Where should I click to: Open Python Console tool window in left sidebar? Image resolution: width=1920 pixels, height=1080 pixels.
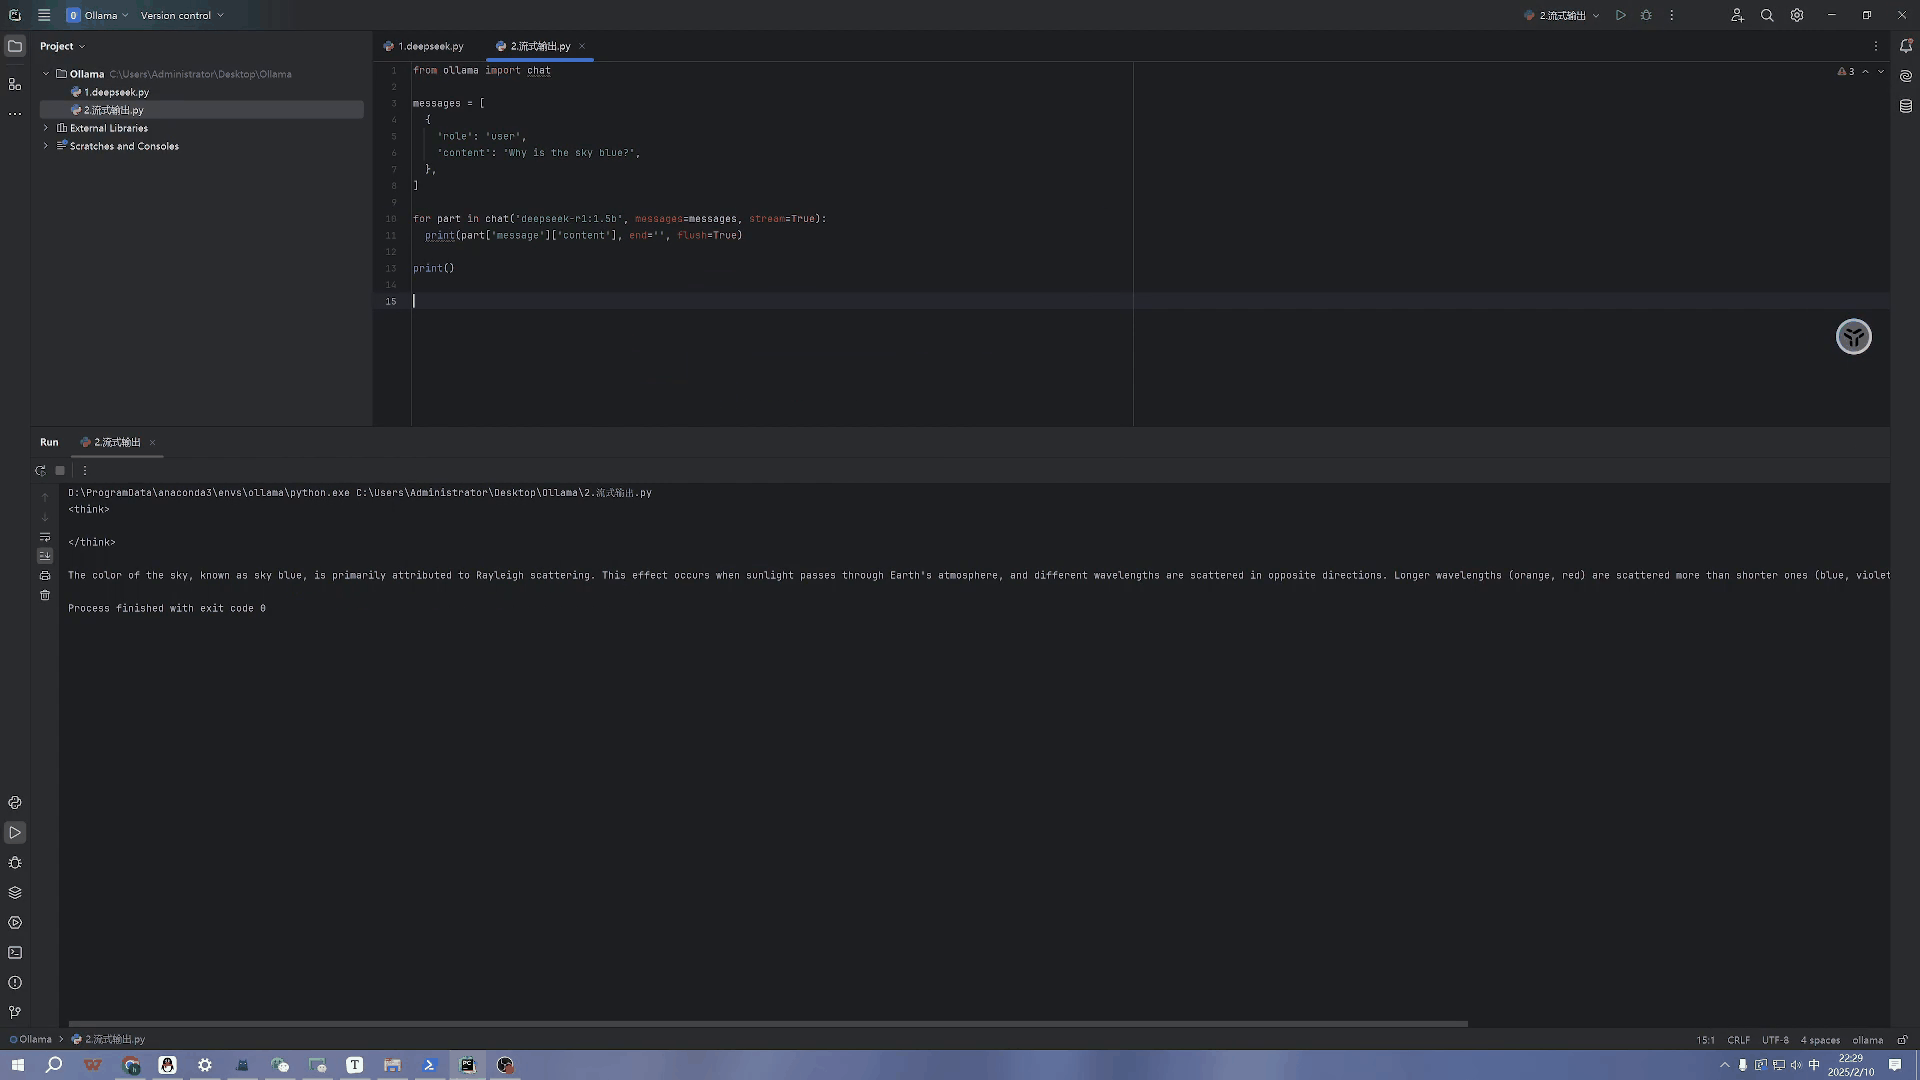[15, 803]
